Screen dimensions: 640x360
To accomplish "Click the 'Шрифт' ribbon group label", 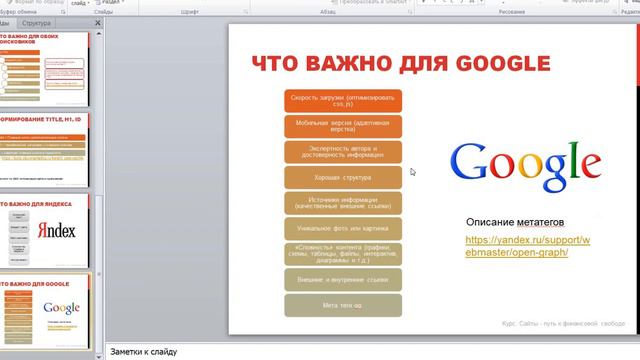I will [x=190, y=12].
